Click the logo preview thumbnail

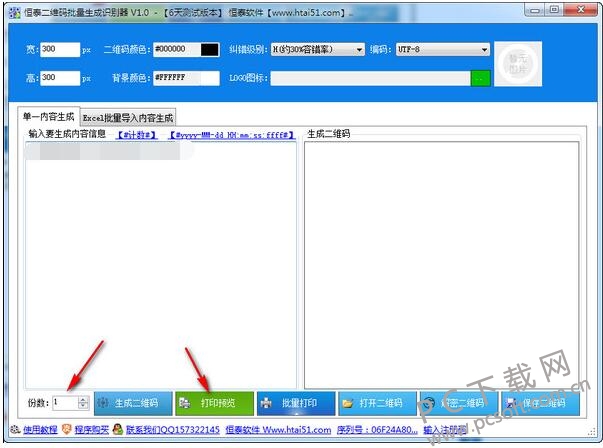click(x=518, y=64)
